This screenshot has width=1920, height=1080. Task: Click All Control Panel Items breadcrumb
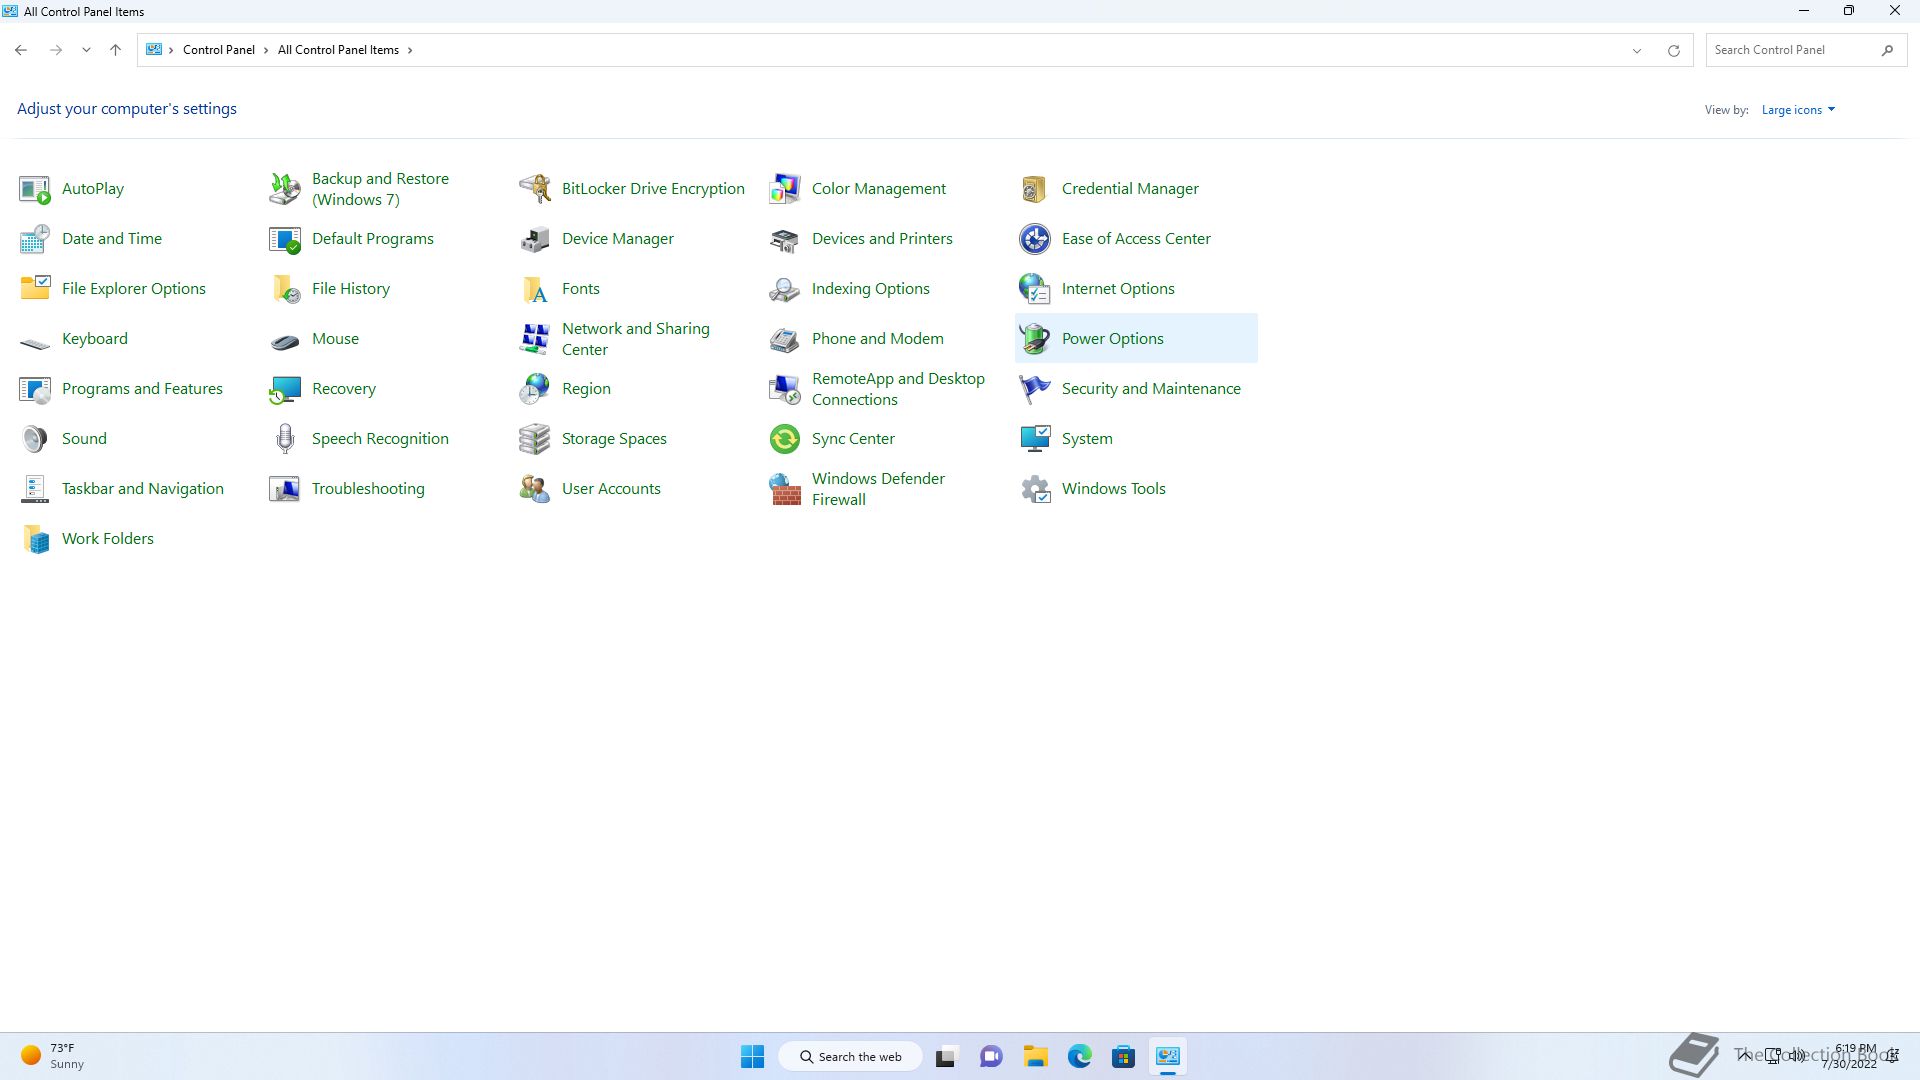point(338,50)
